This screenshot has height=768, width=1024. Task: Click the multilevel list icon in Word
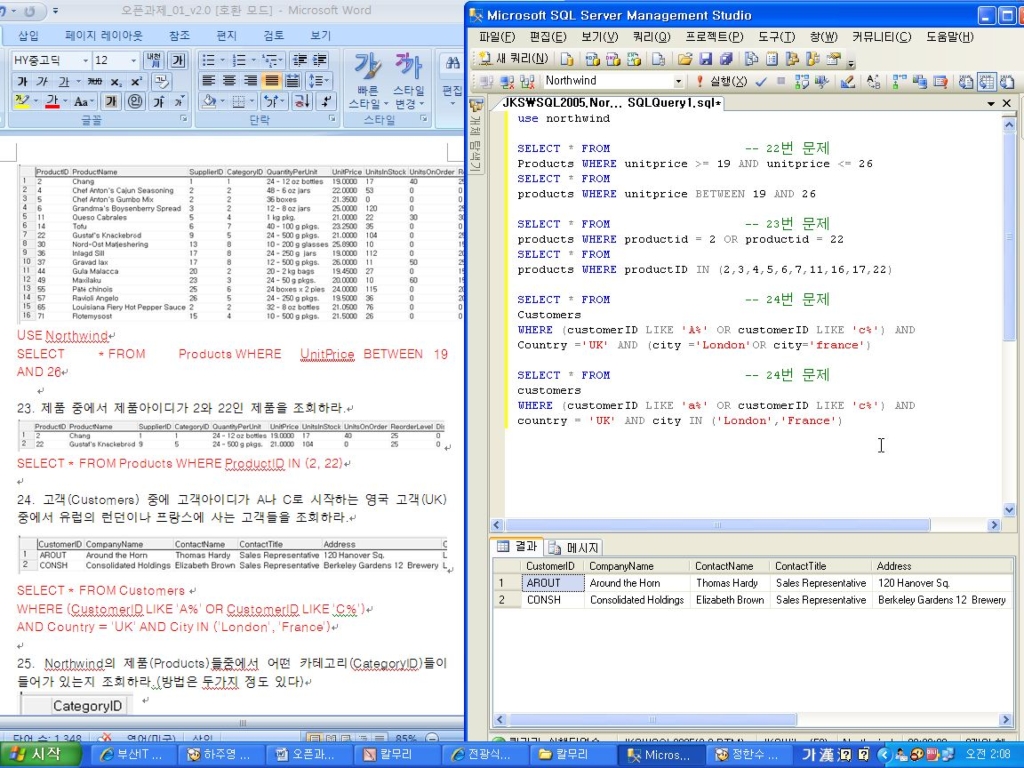pos(269,61)
